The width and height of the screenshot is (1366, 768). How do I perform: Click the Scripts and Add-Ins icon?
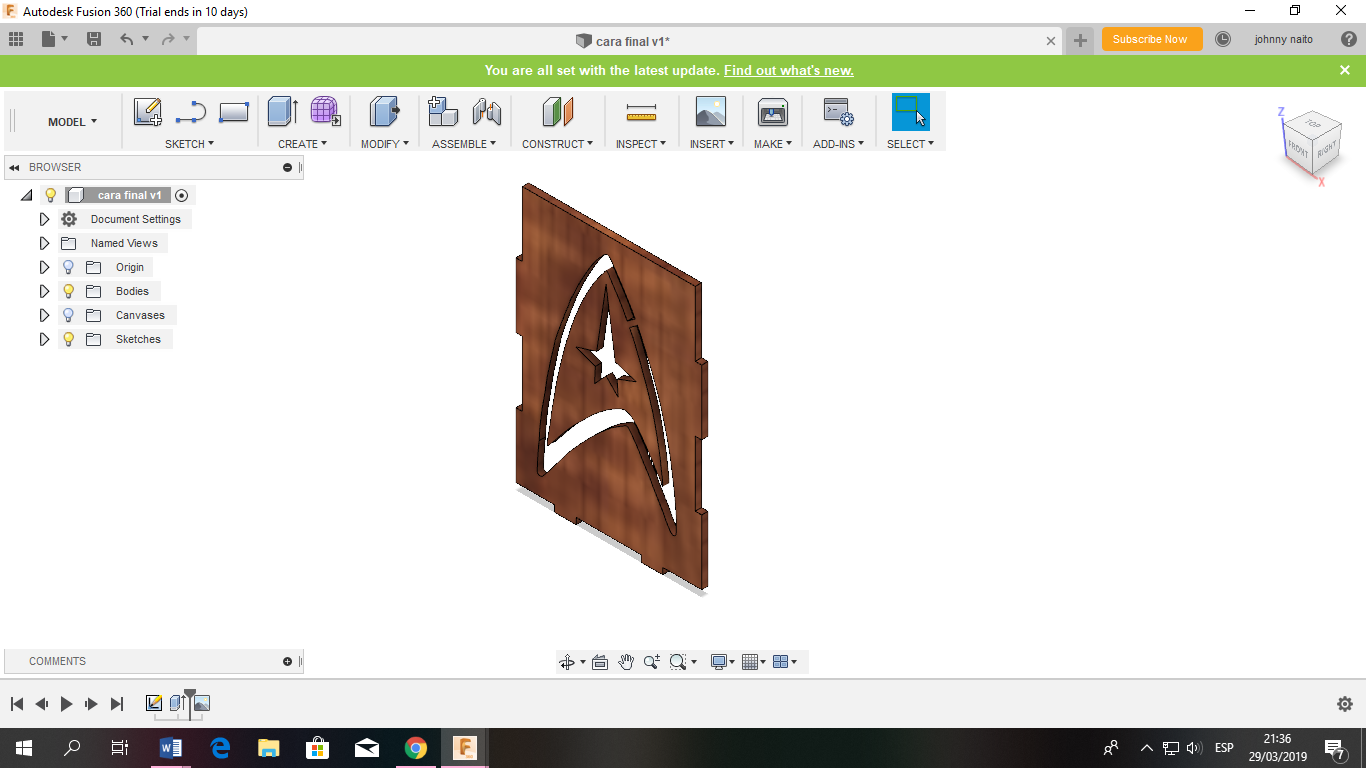point(838,111)
